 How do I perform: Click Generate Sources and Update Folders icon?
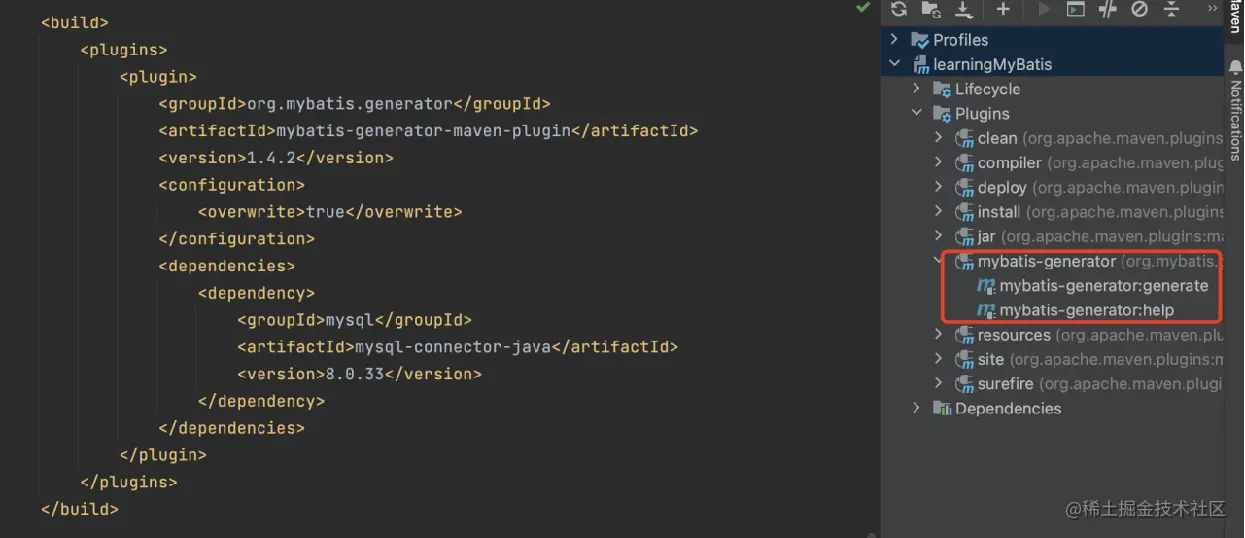pyautogui.click(x=931, y=9)
